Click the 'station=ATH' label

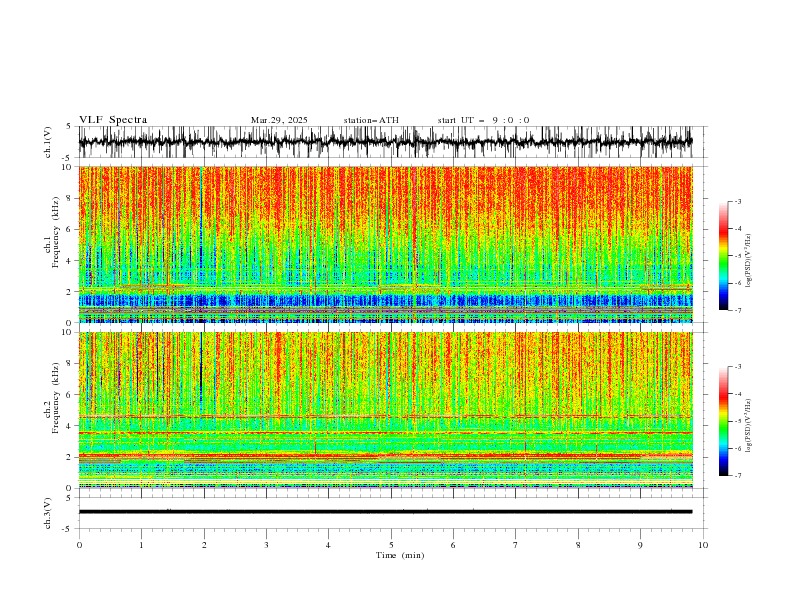pos(371,120)
